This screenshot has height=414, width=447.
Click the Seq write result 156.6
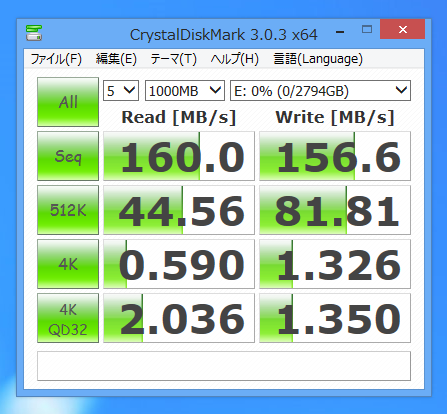coord(335,156)
